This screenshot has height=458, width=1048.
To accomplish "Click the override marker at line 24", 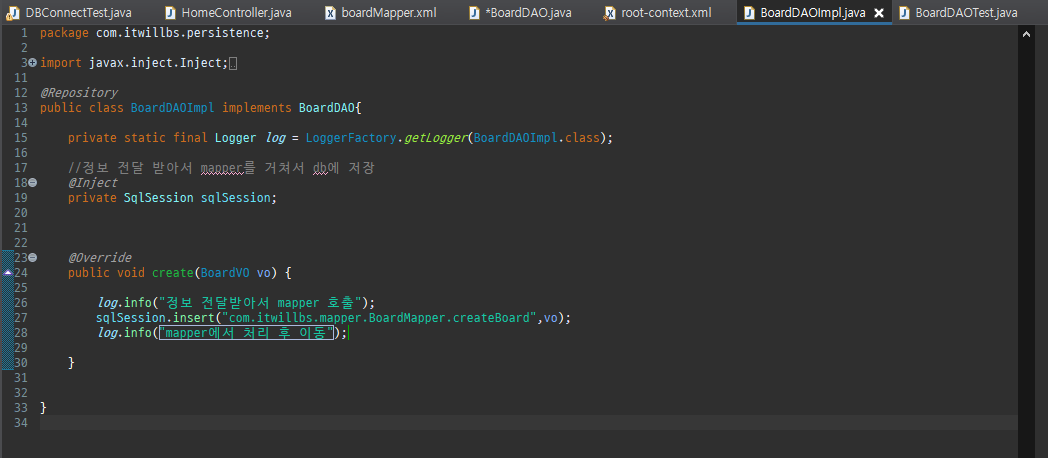I will pos(7,273).
